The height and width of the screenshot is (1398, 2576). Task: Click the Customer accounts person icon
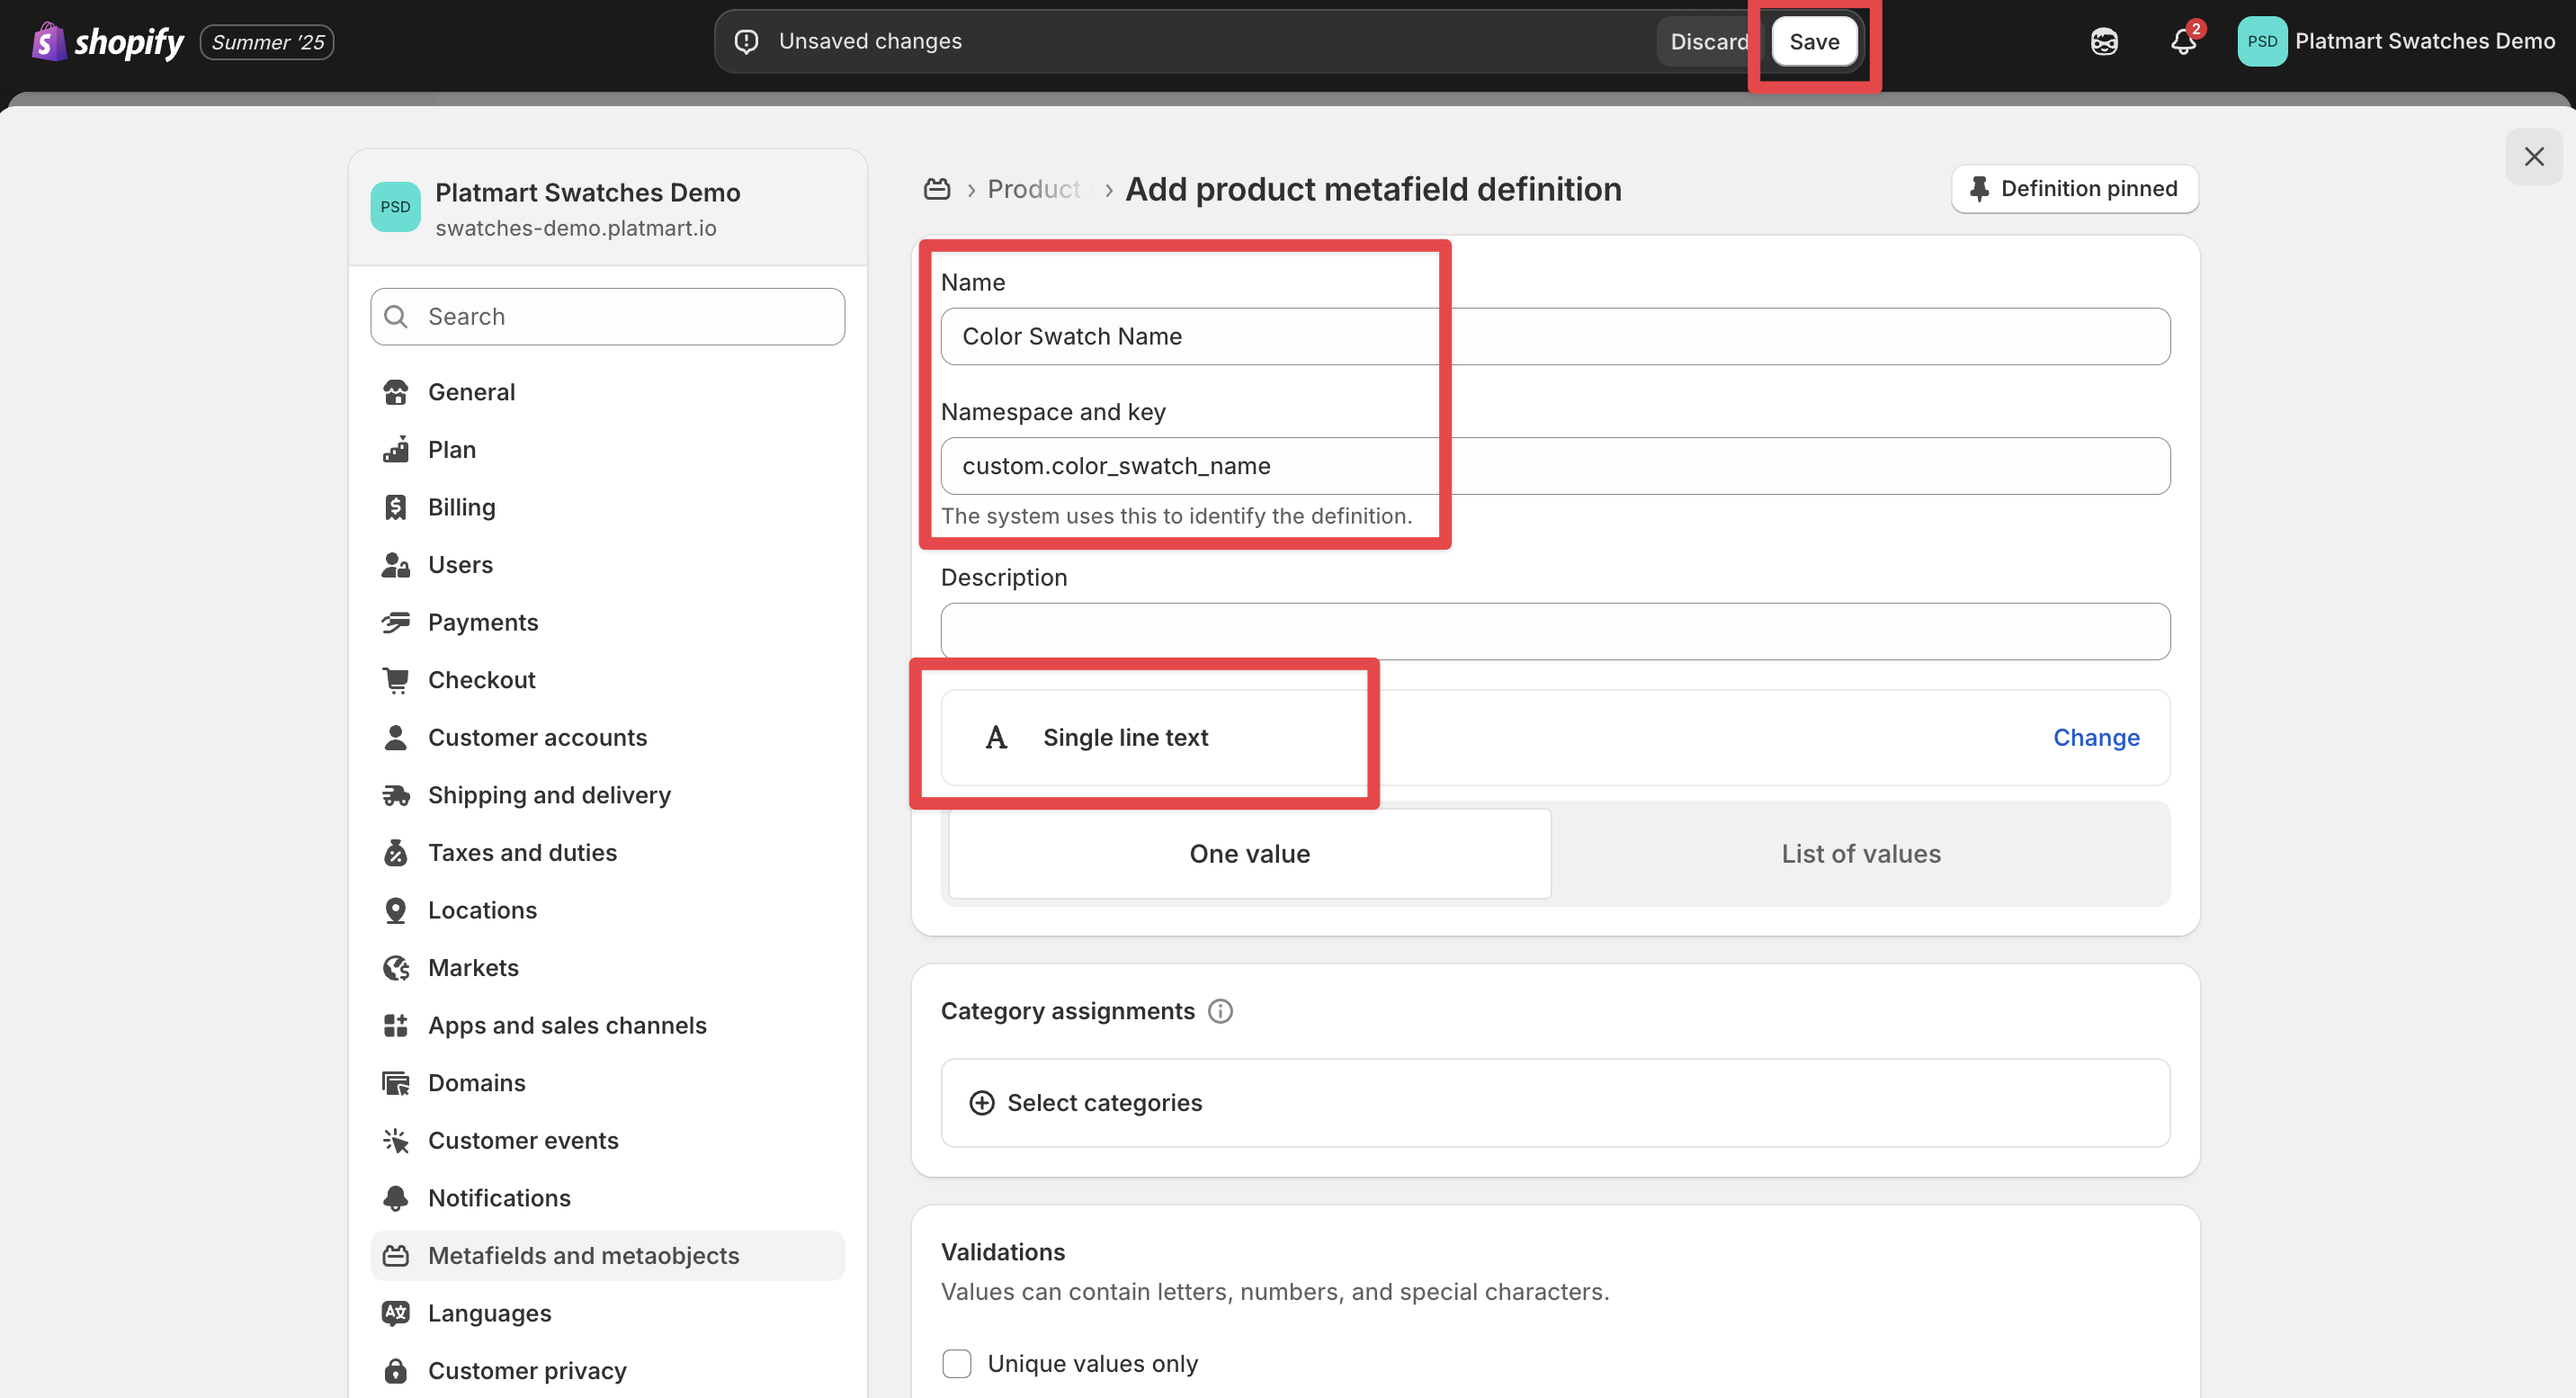point(396,738)
